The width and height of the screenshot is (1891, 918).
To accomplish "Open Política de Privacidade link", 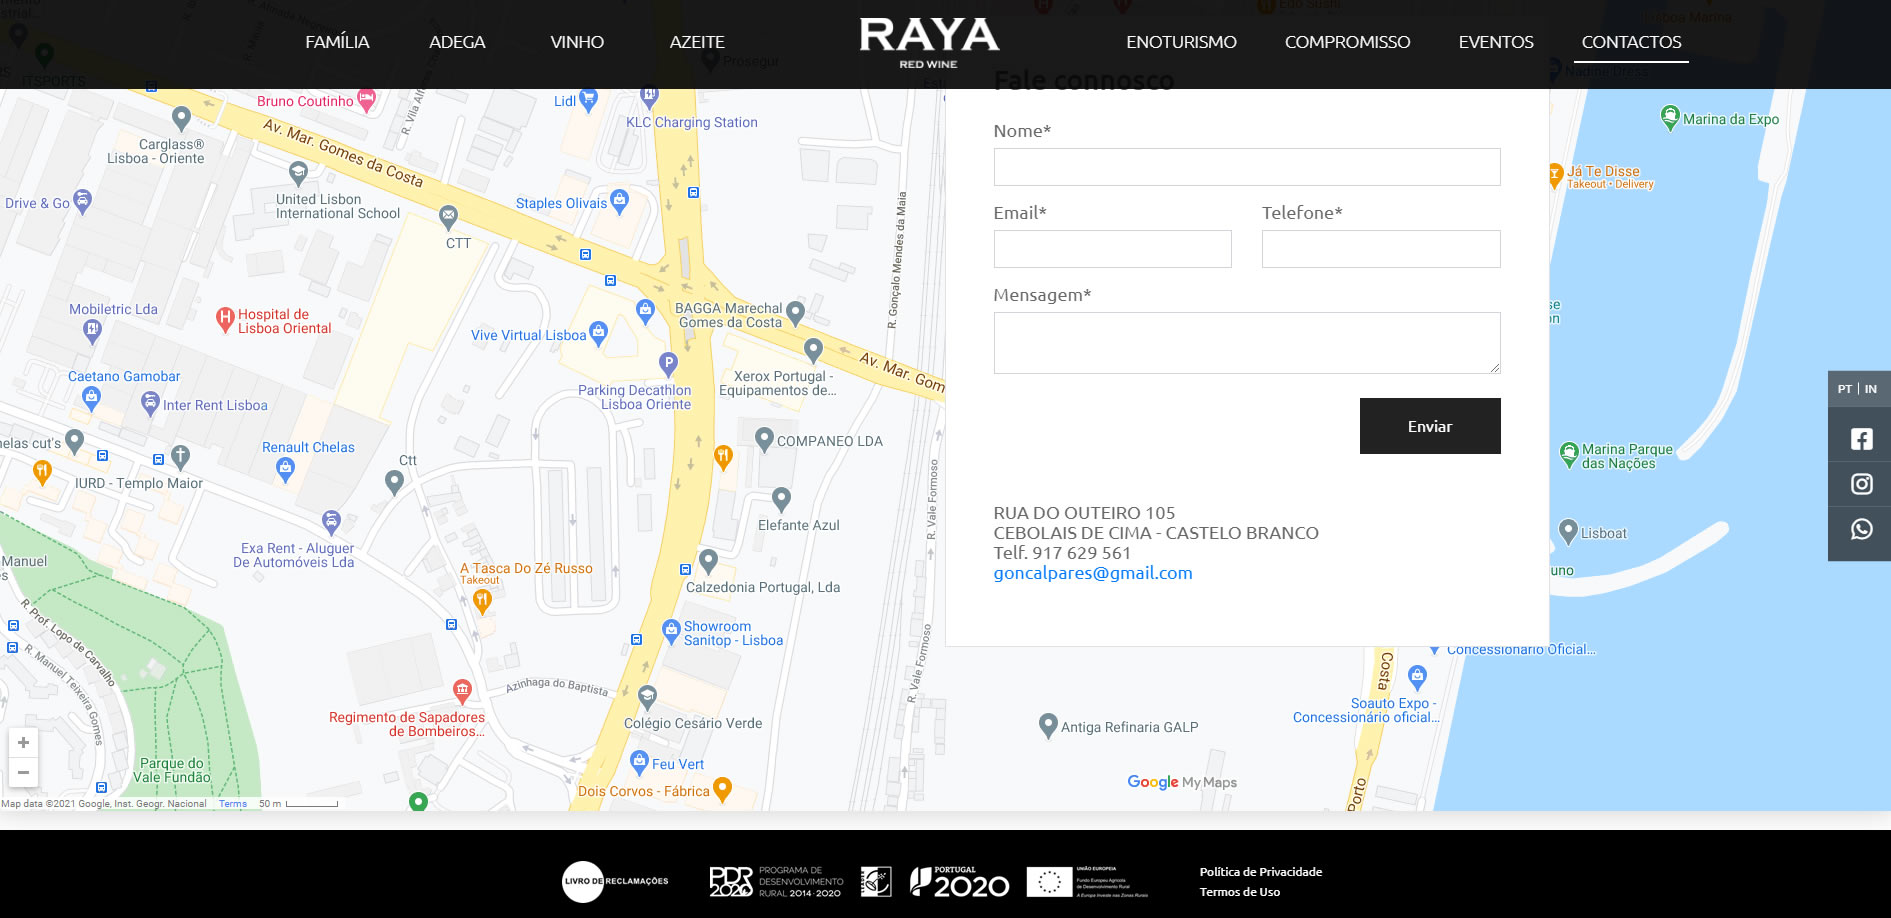I will click(1261, 872).
